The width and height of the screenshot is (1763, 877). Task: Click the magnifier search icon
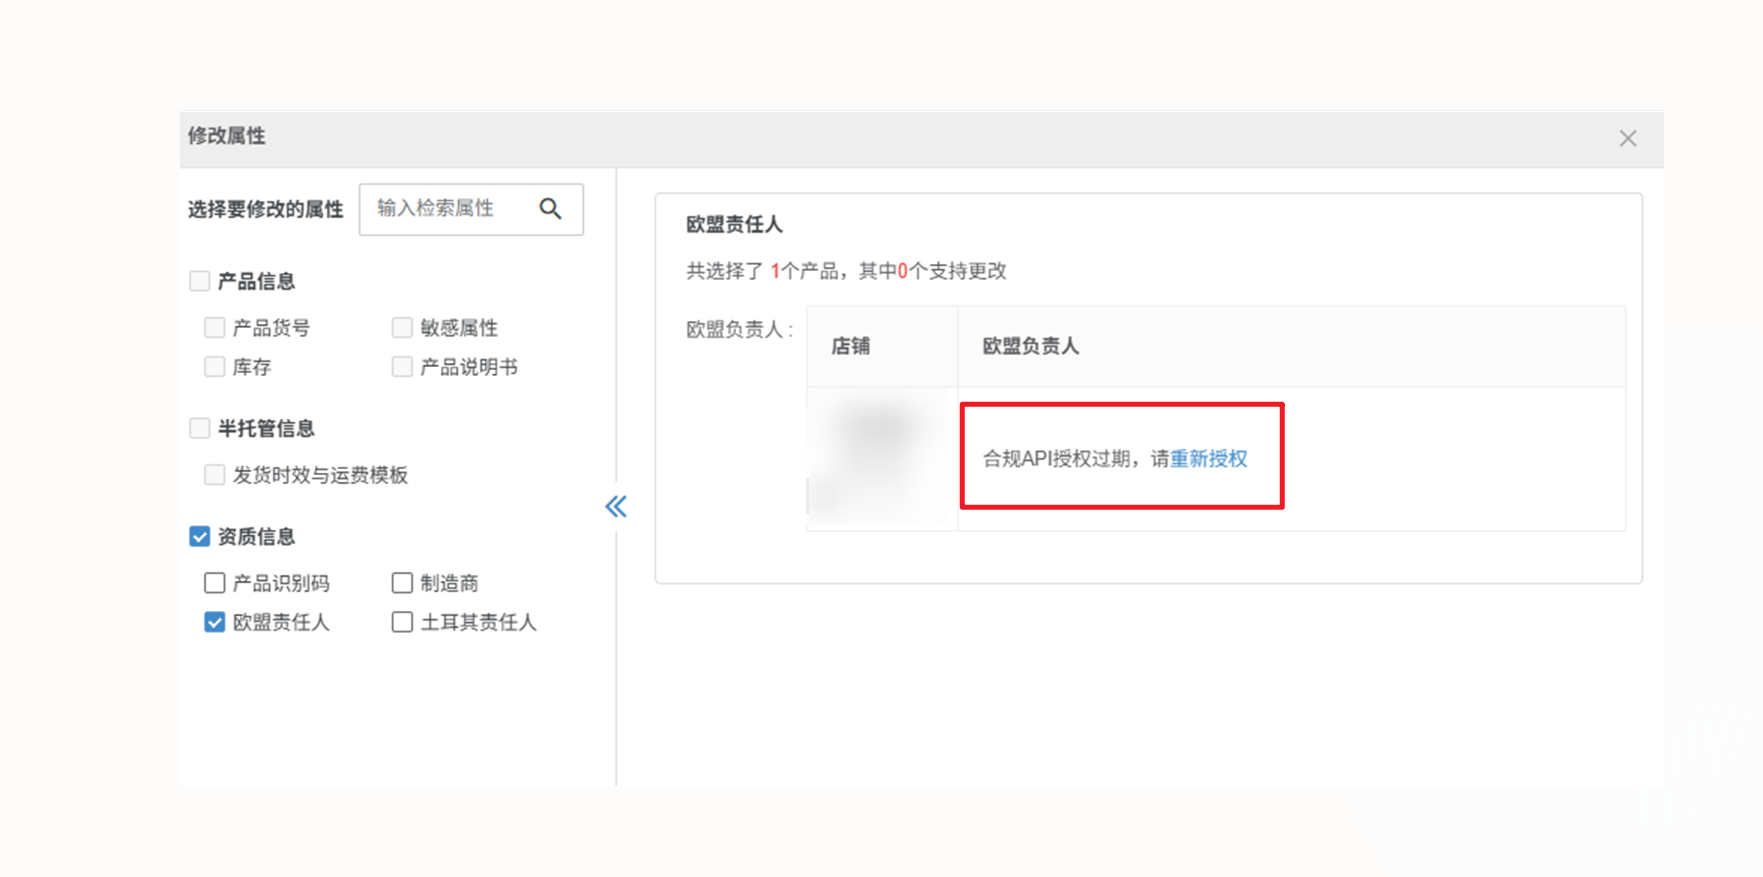(x=550, y=209)
